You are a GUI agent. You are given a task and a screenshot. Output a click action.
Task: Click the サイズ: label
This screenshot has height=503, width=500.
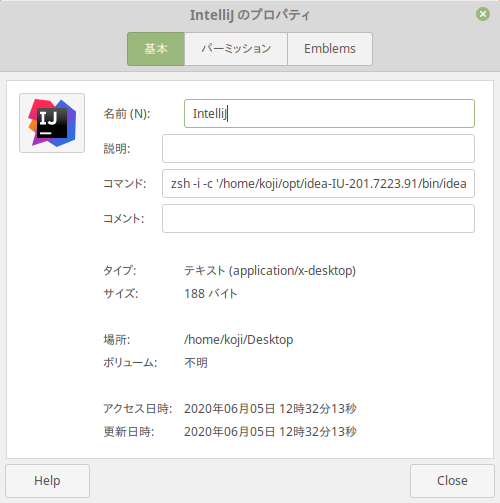point(121,294)
